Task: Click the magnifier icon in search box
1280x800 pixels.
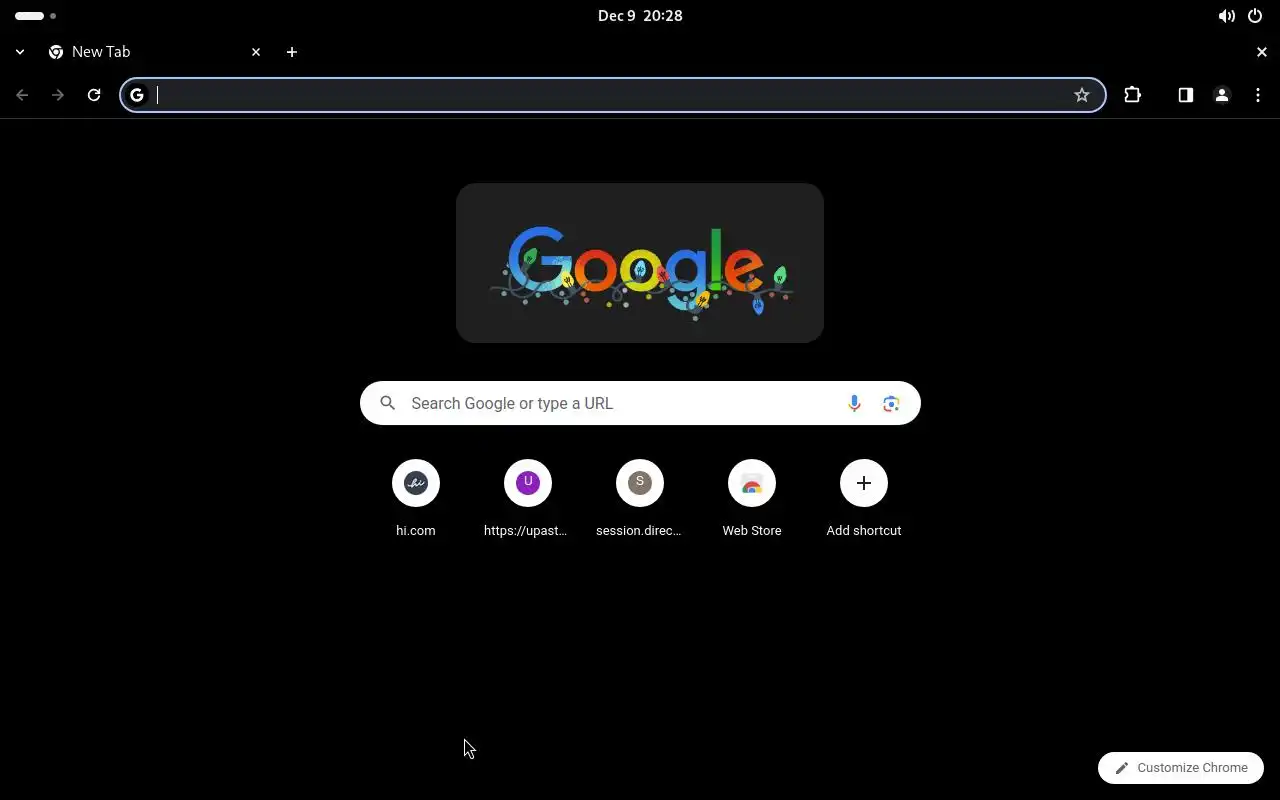Action: [x=387, y=403]
